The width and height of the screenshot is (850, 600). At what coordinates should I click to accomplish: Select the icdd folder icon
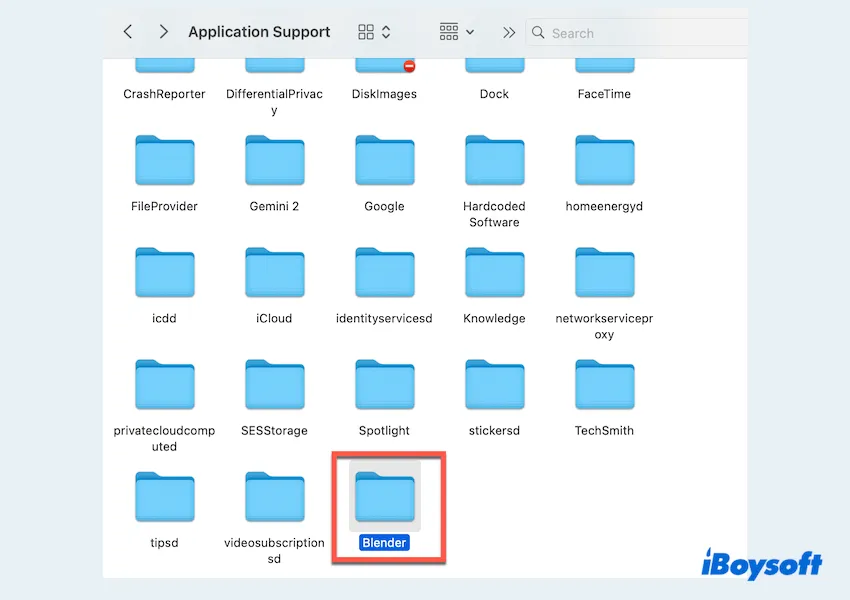click(x=165, y=273)
